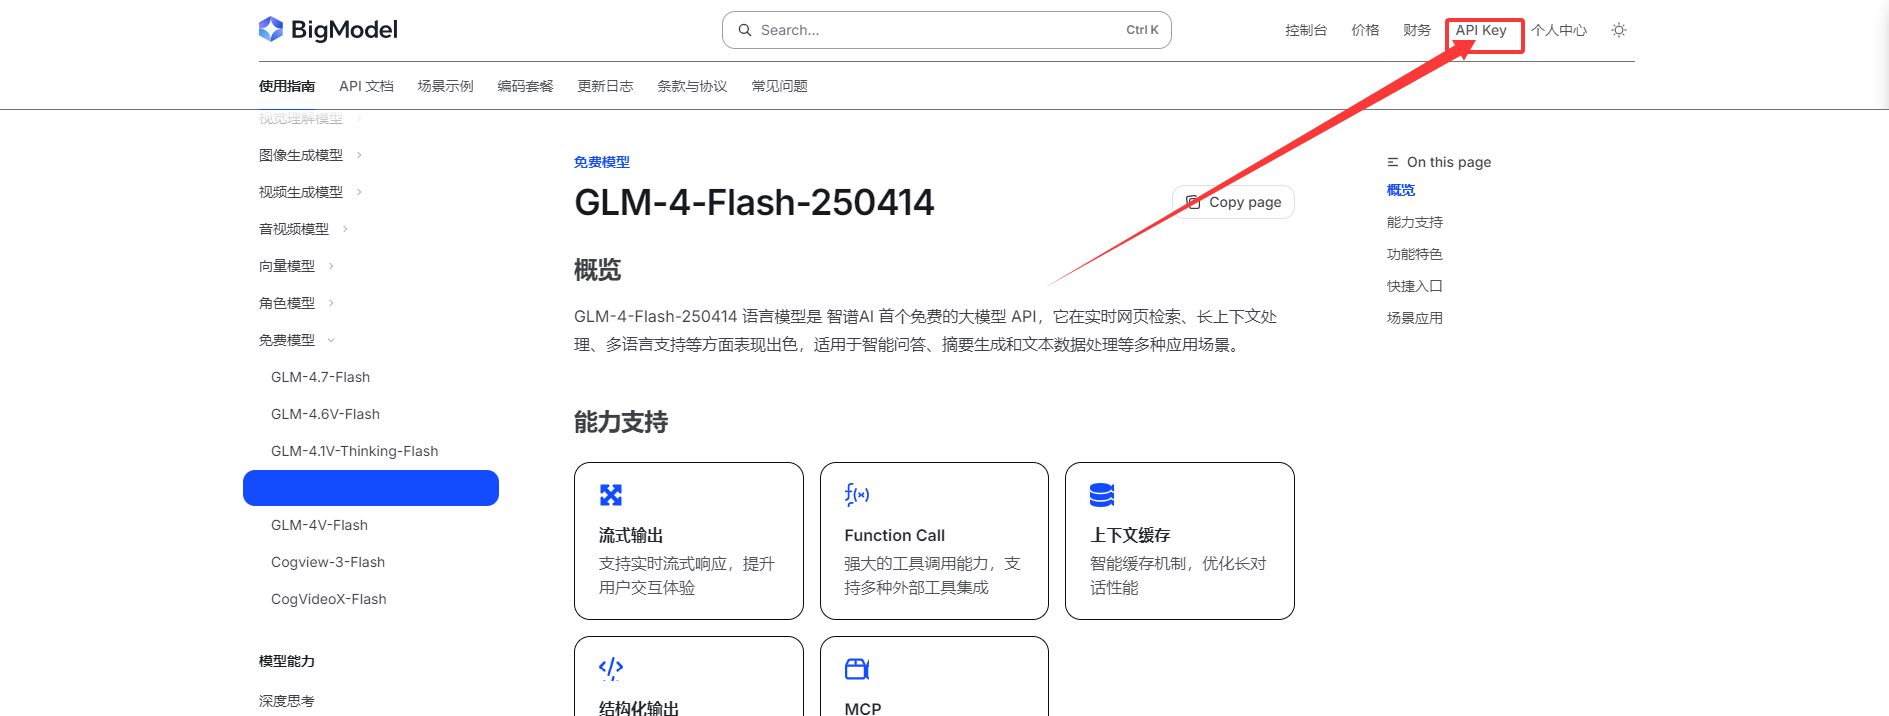1889x716 pixels.
Task: Collapse the 免费模型 section chevron
Action: click(x=332, y=340)
